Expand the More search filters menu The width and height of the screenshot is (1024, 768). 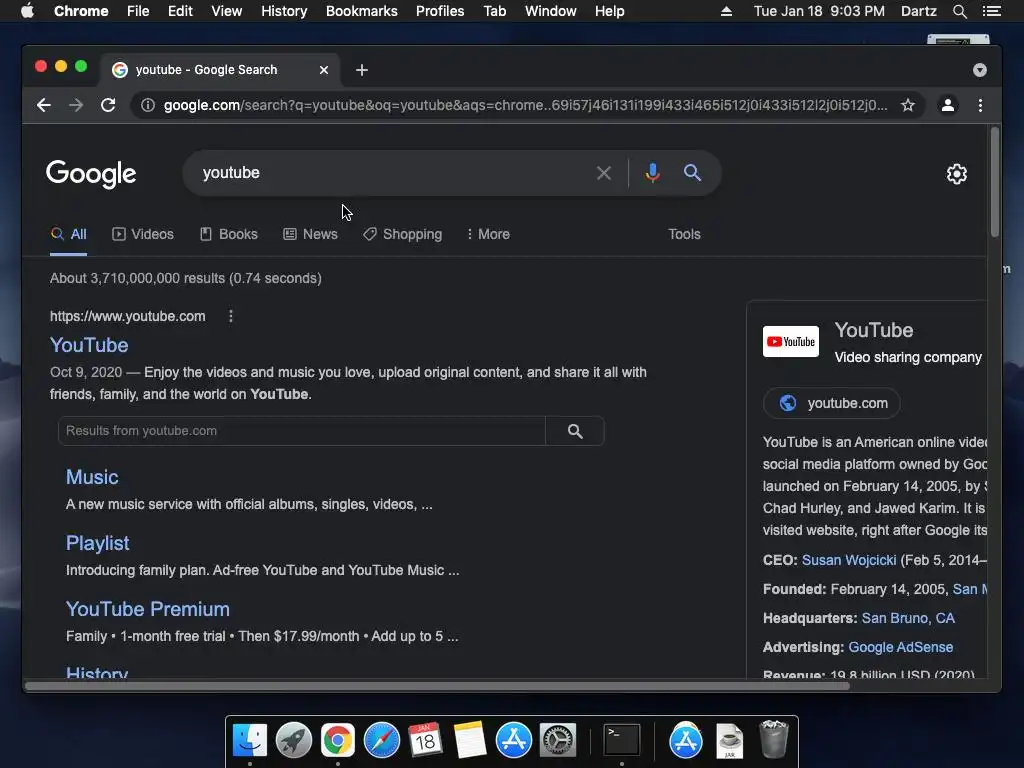click(488, 234)
